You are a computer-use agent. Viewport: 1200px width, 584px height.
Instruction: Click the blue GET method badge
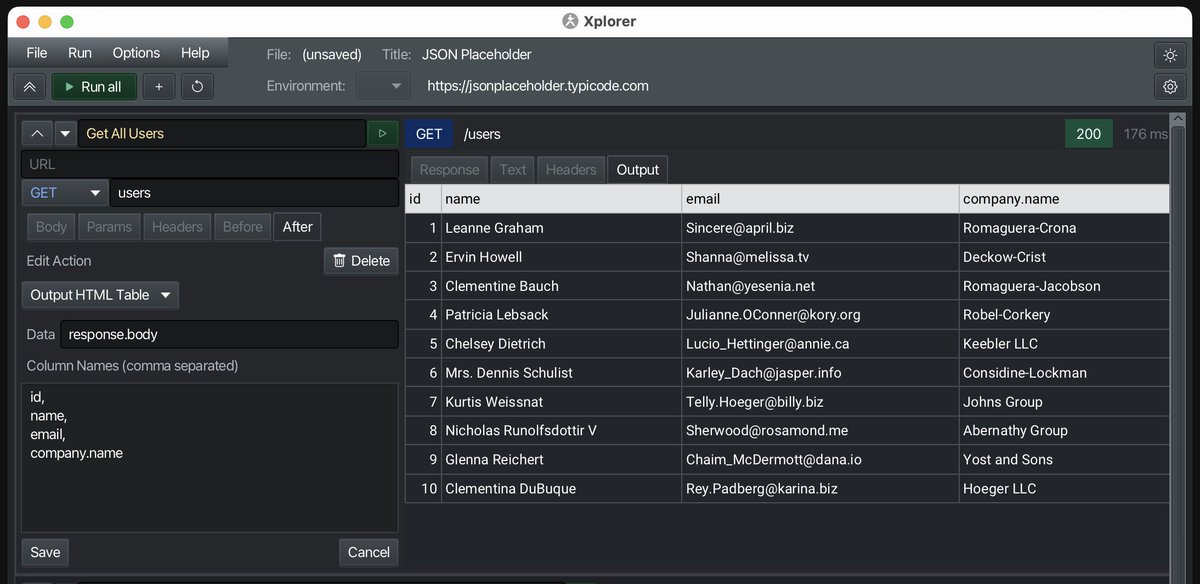429,134
